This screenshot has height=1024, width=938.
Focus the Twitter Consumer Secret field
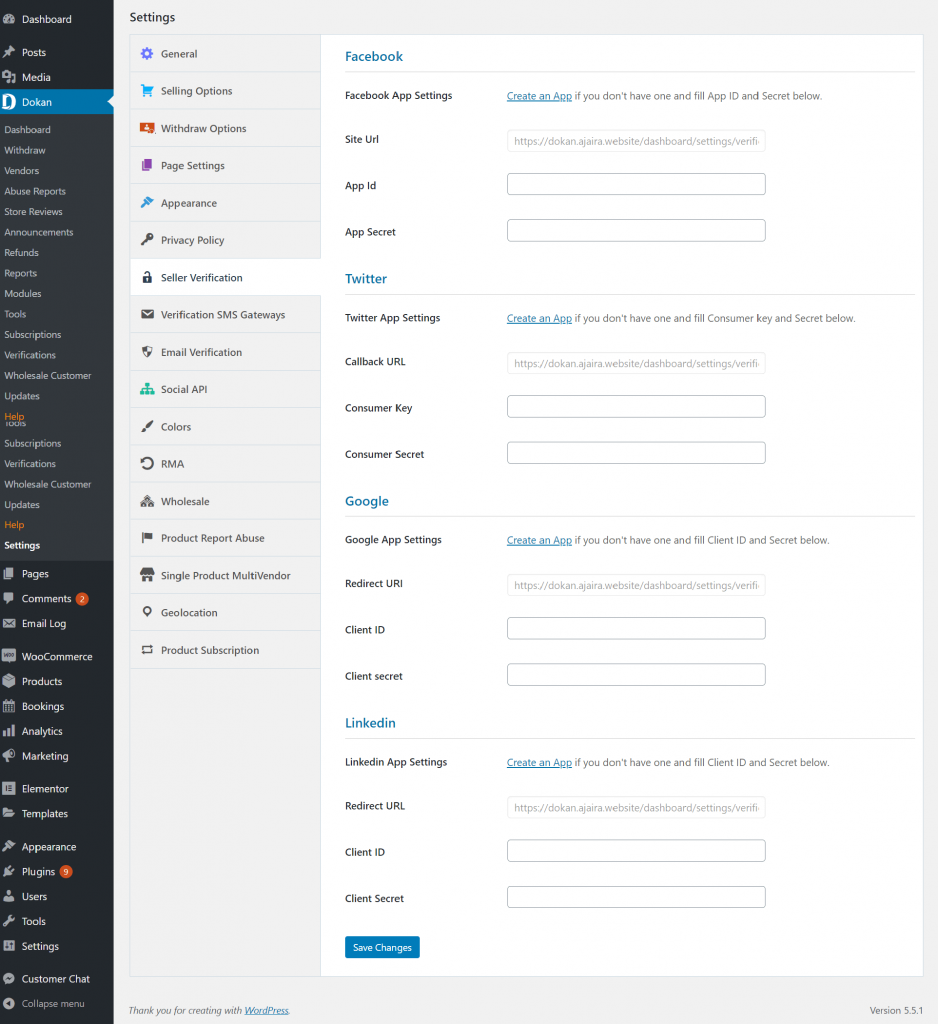point(636,453)
